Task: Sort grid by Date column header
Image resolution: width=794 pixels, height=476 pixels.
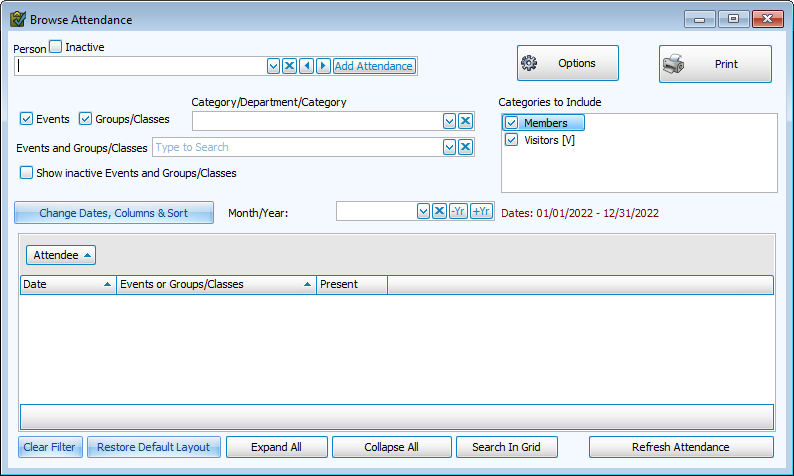Action: (x=68, y=285)
